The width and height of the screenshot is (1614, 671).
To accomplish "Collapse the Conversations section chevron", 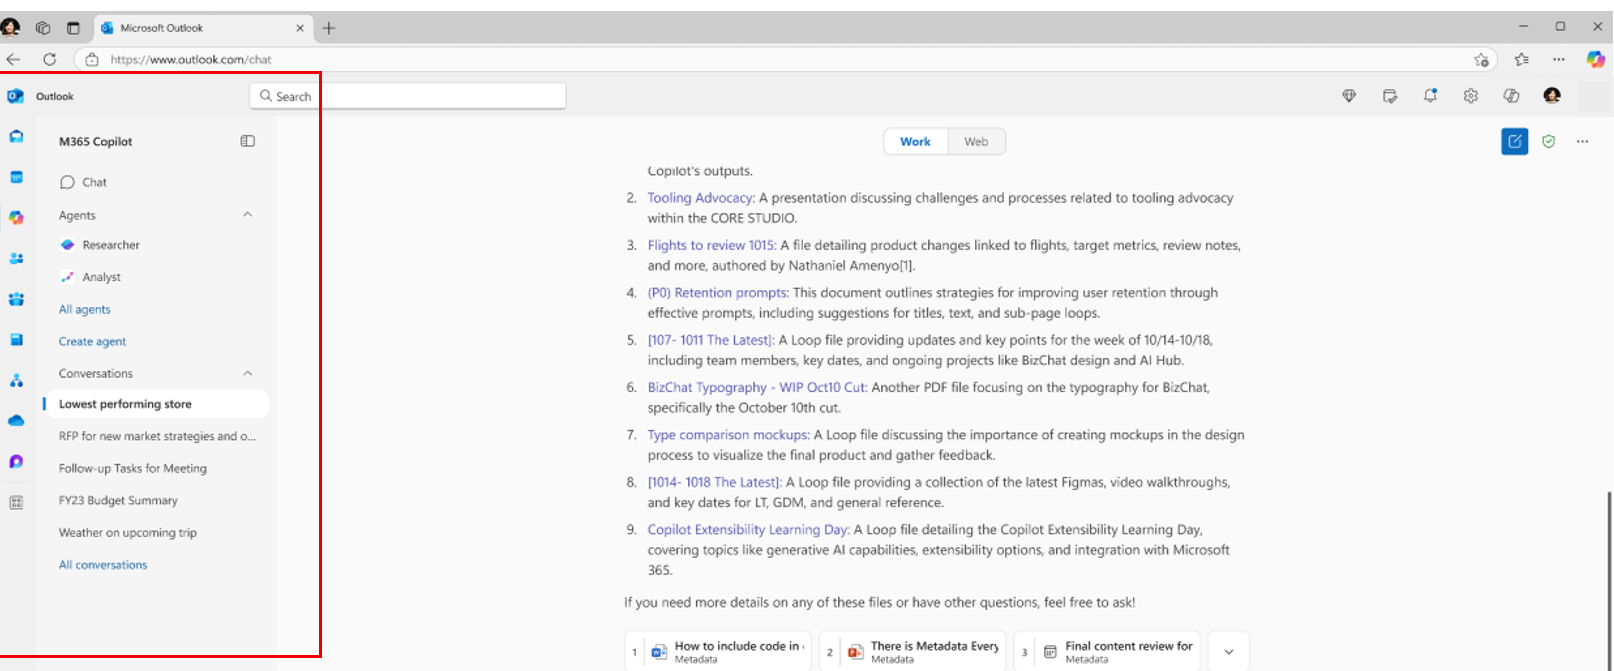I will (x=248, y=373).
